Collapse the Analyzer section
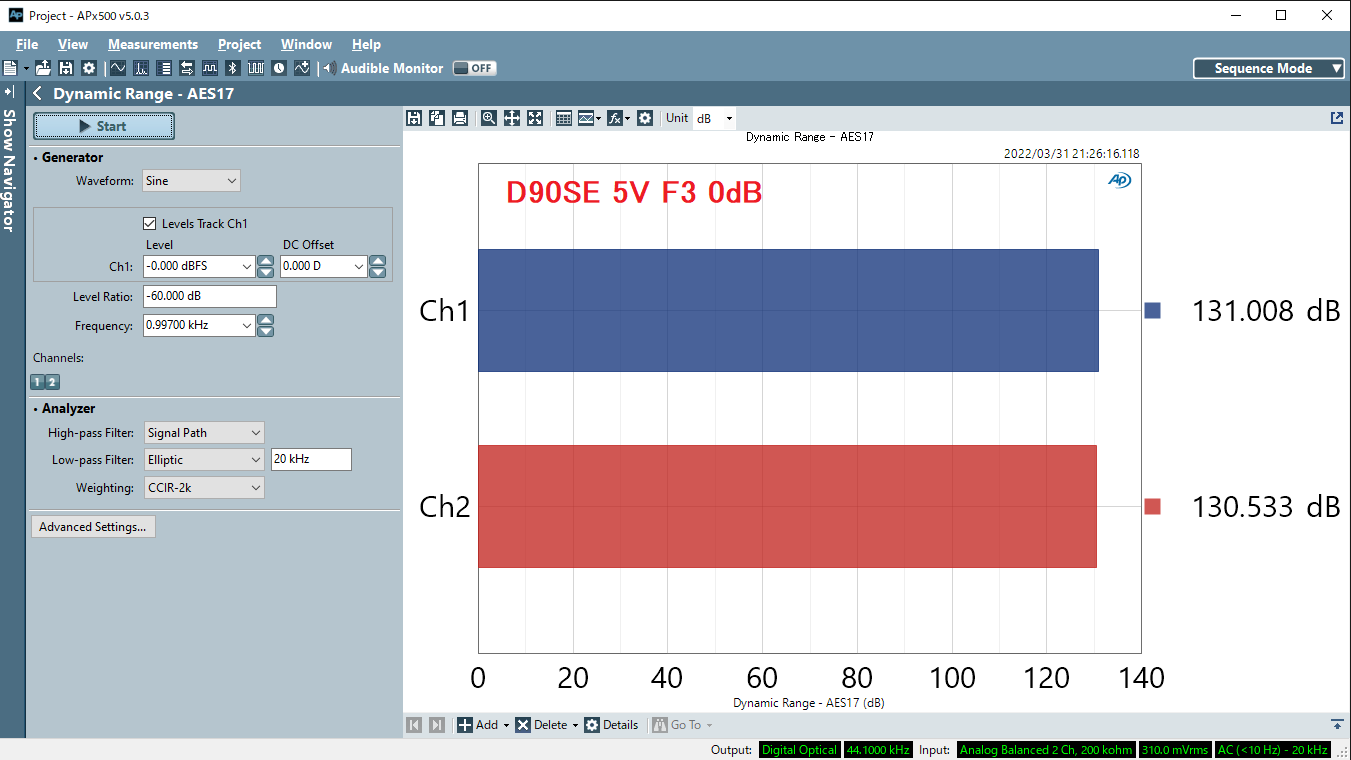Viewport: 1351px width, 760px height. click(x=36, y=409)
